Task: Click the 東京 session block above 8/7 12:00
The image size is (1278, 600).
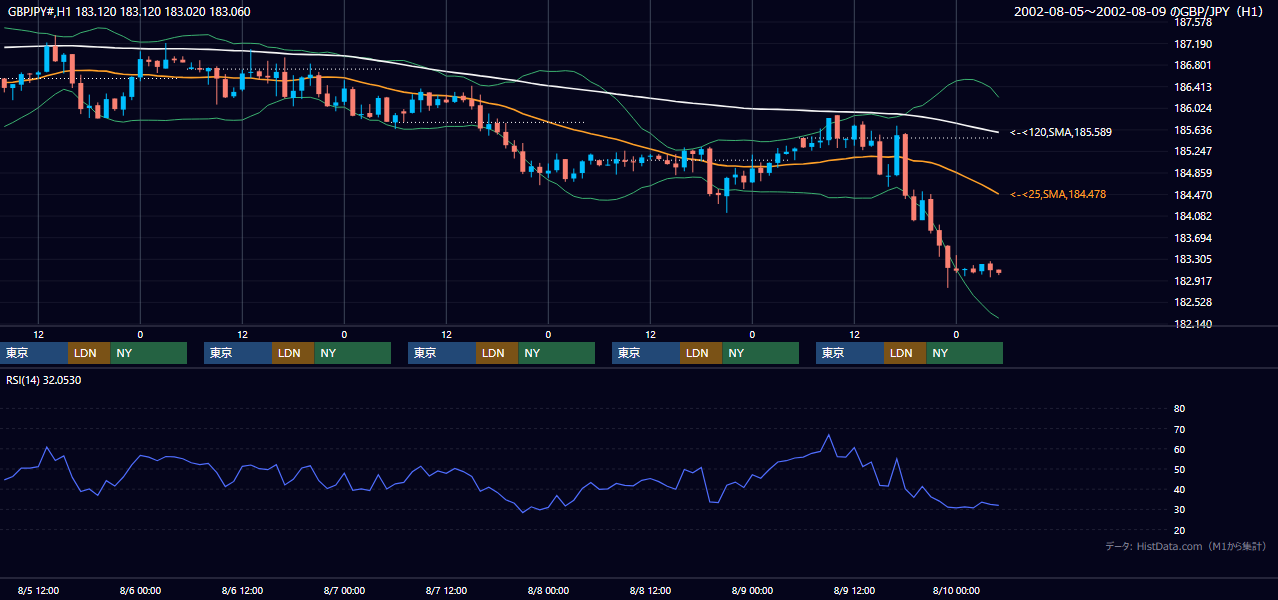Action: coord(442,353)
